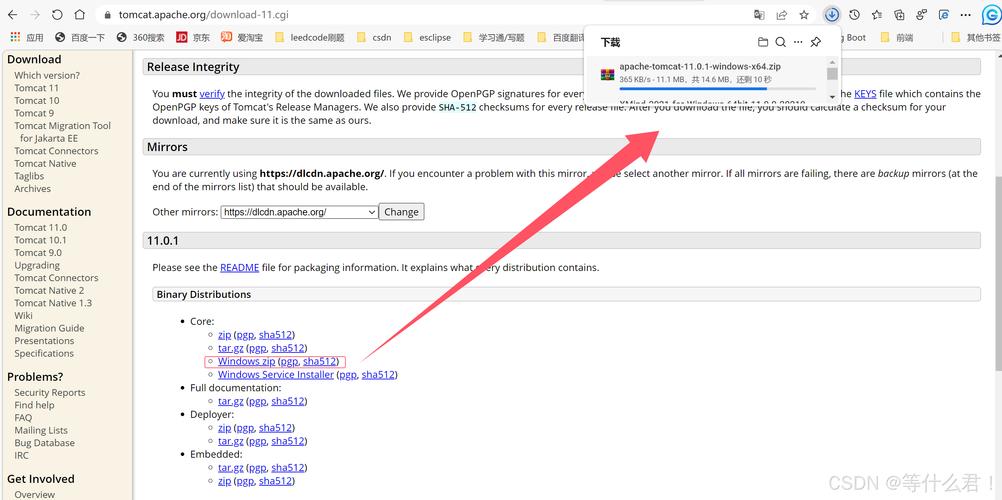
Task: Open the Which version? sidebar link
Action: pos(47,75)
